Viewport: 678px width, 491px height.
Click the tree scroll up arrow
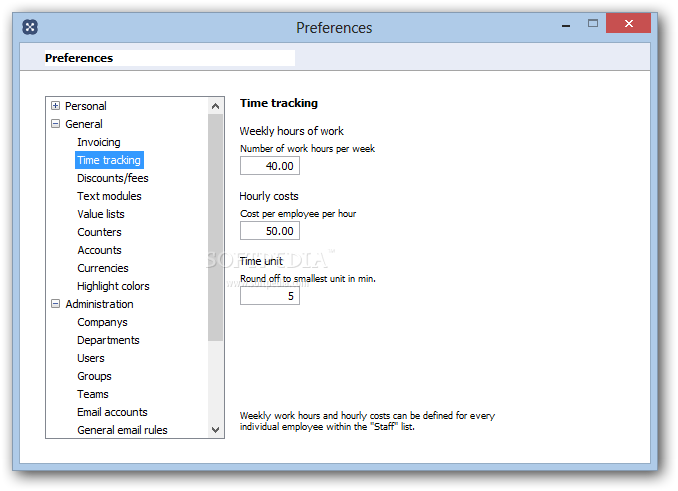click(215, 106)
